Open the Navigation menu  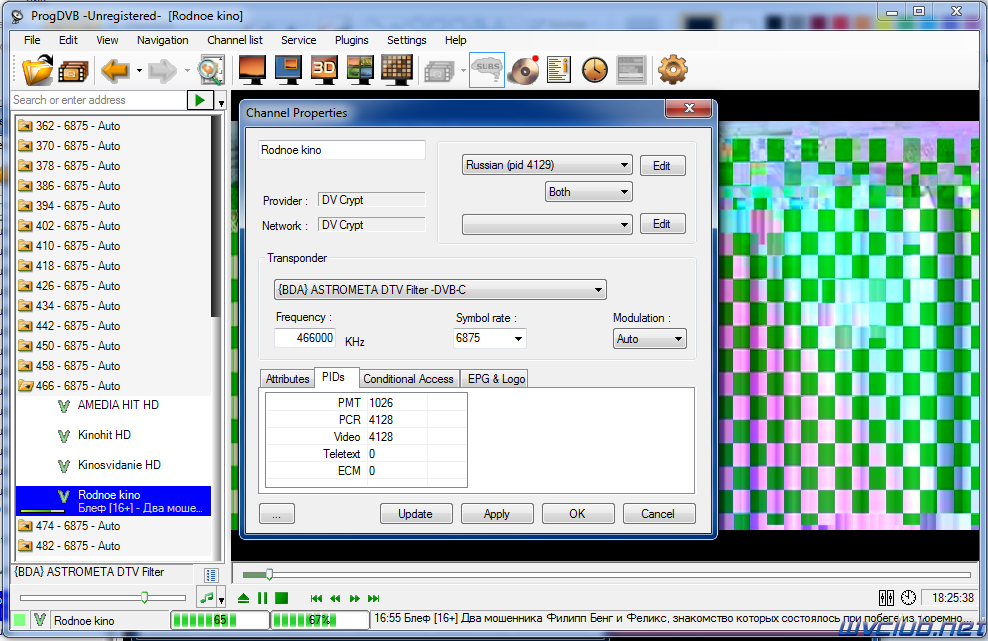[x=163, y=40]
